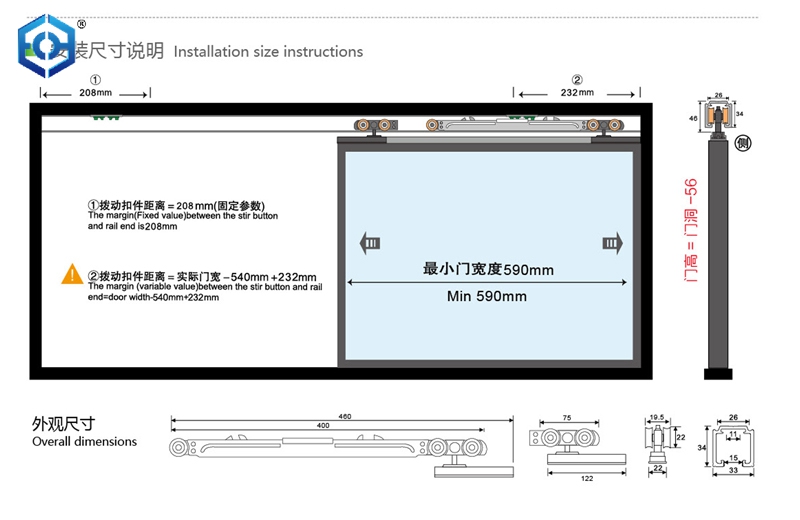Select the circled number 2 marker
The height and width of the screenshot is (520, 800).
[x=577, y=80]
